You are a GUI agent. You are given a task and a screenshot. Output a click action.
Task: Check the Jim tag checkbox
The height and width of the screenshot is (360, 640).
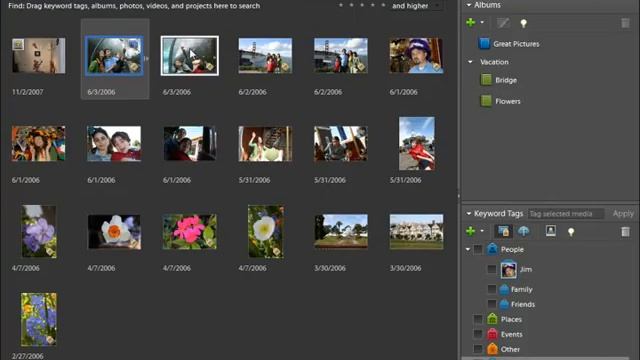[492, 269]
